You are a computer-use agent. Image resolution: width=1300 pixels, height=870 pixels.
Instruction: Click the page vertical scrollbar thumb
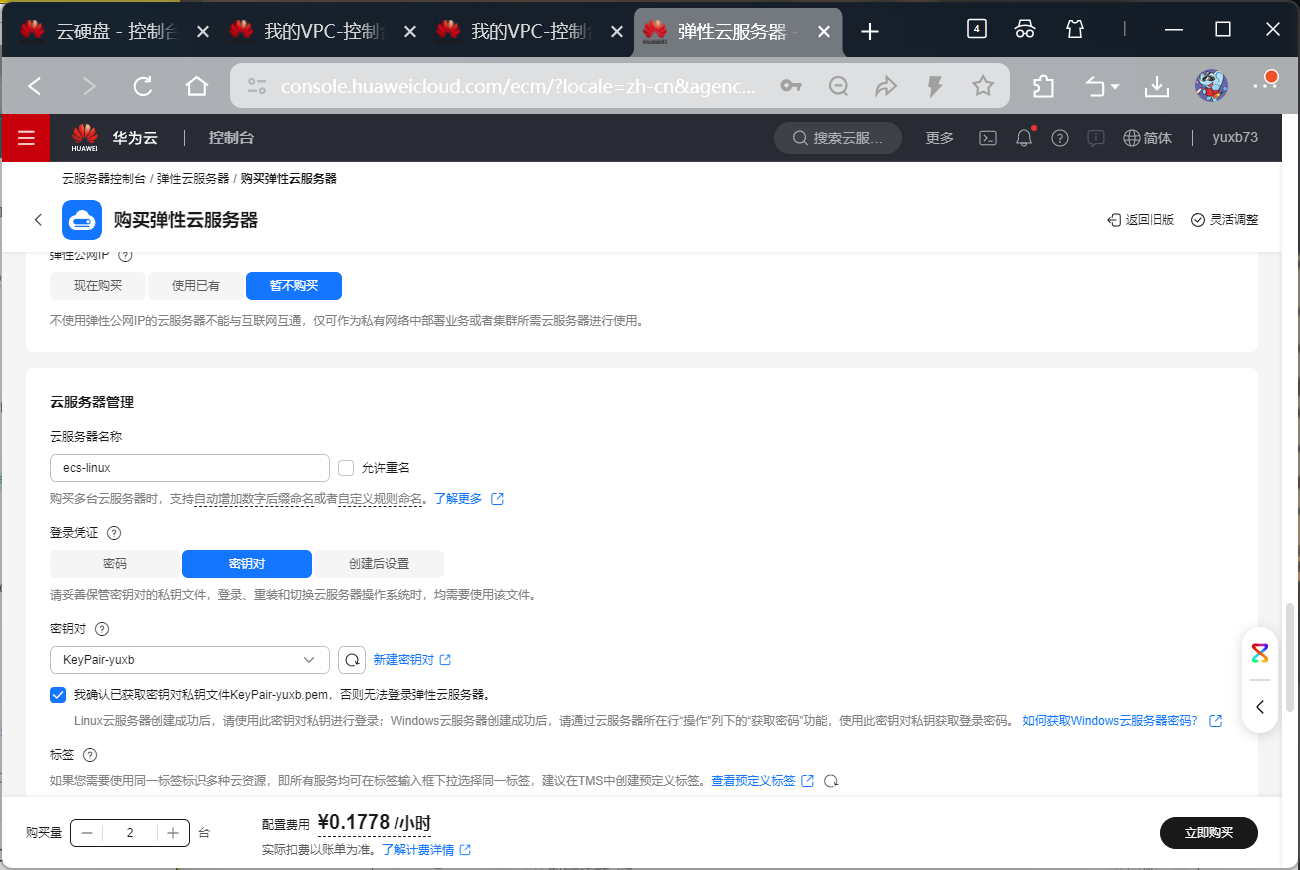[x=1292, y=656]
